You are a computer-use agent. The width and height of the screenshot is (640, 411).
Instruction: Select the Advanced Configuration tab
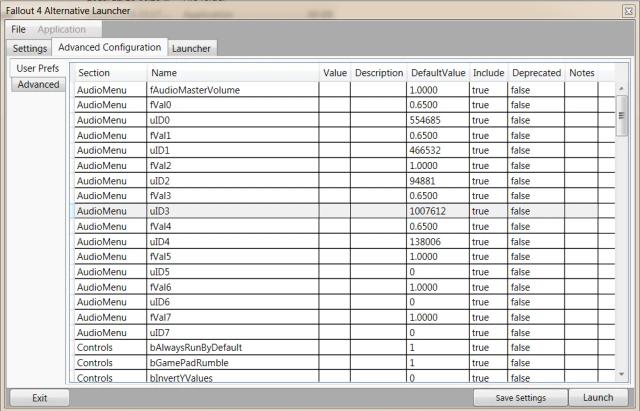point(109,47)
